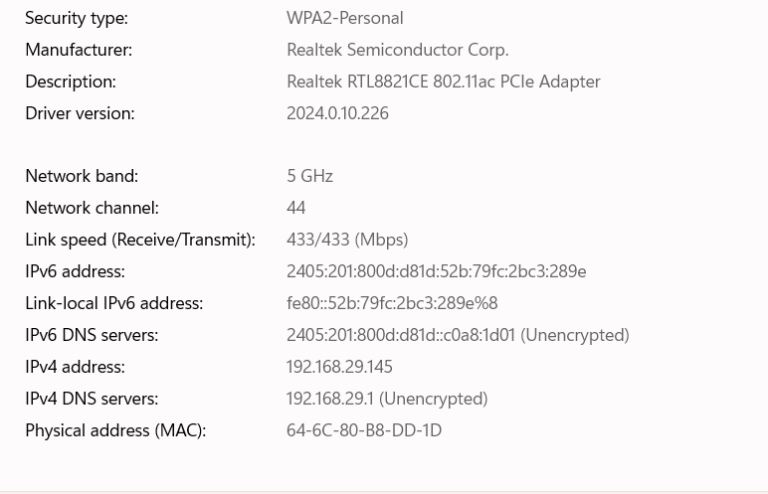Select driver version 2024.0.10.226
This screenshot has width=768, height=494.
coord(337,114)
